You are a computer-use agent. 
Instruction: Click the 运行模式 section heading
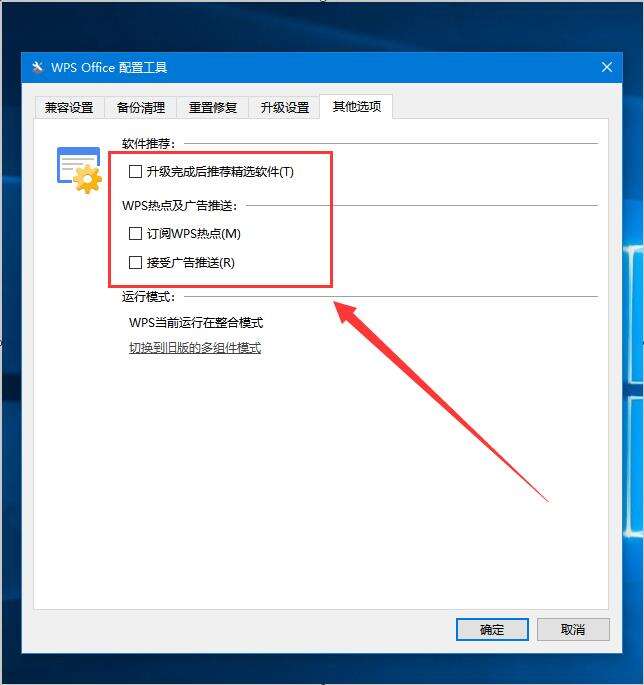(148, 297)
